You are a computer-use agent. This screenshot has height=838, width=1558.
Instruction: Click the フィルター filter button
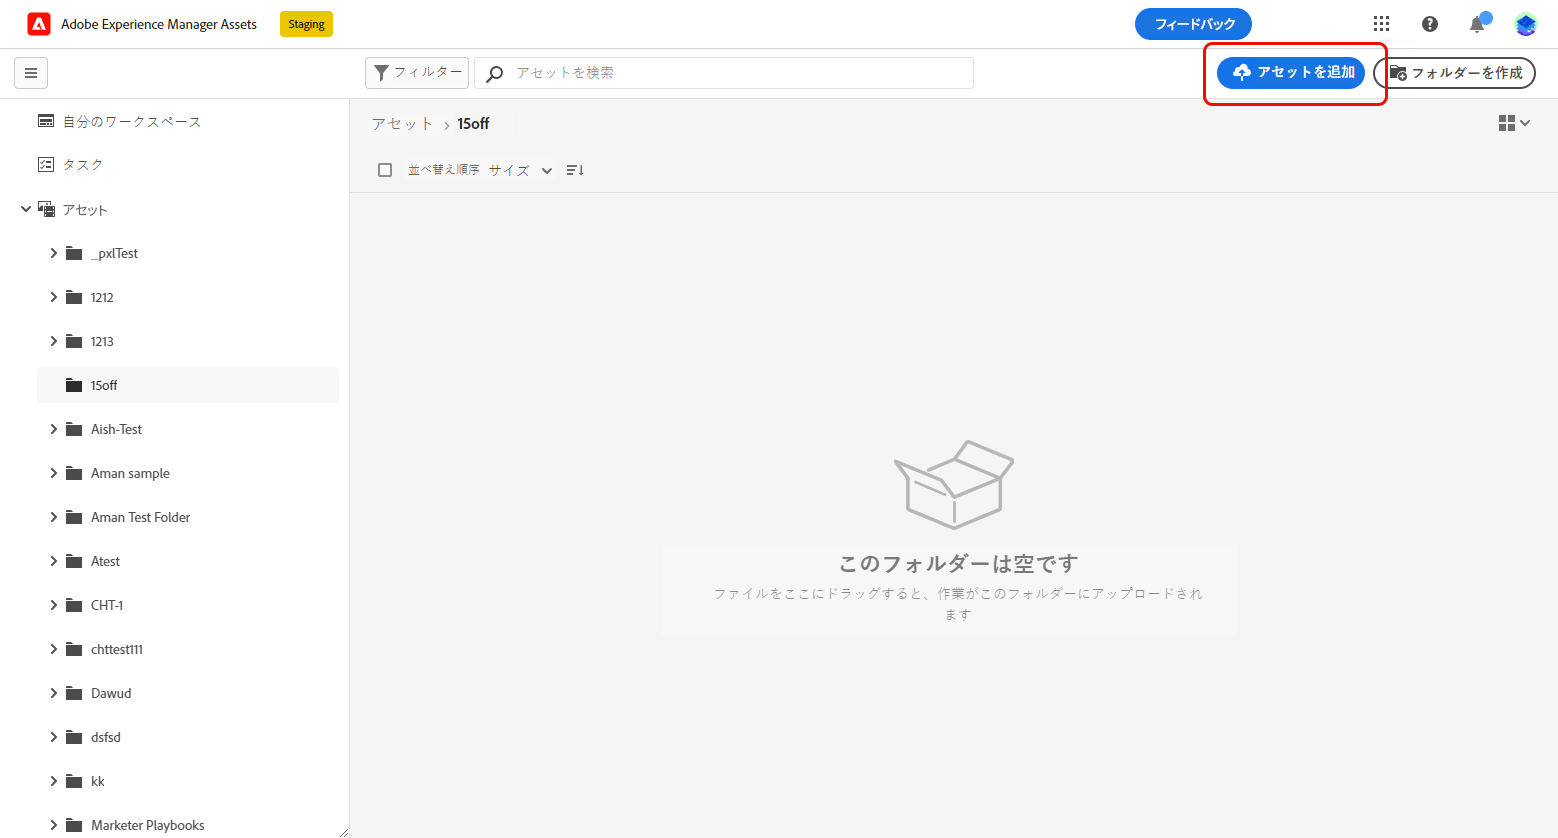(417, 73)
